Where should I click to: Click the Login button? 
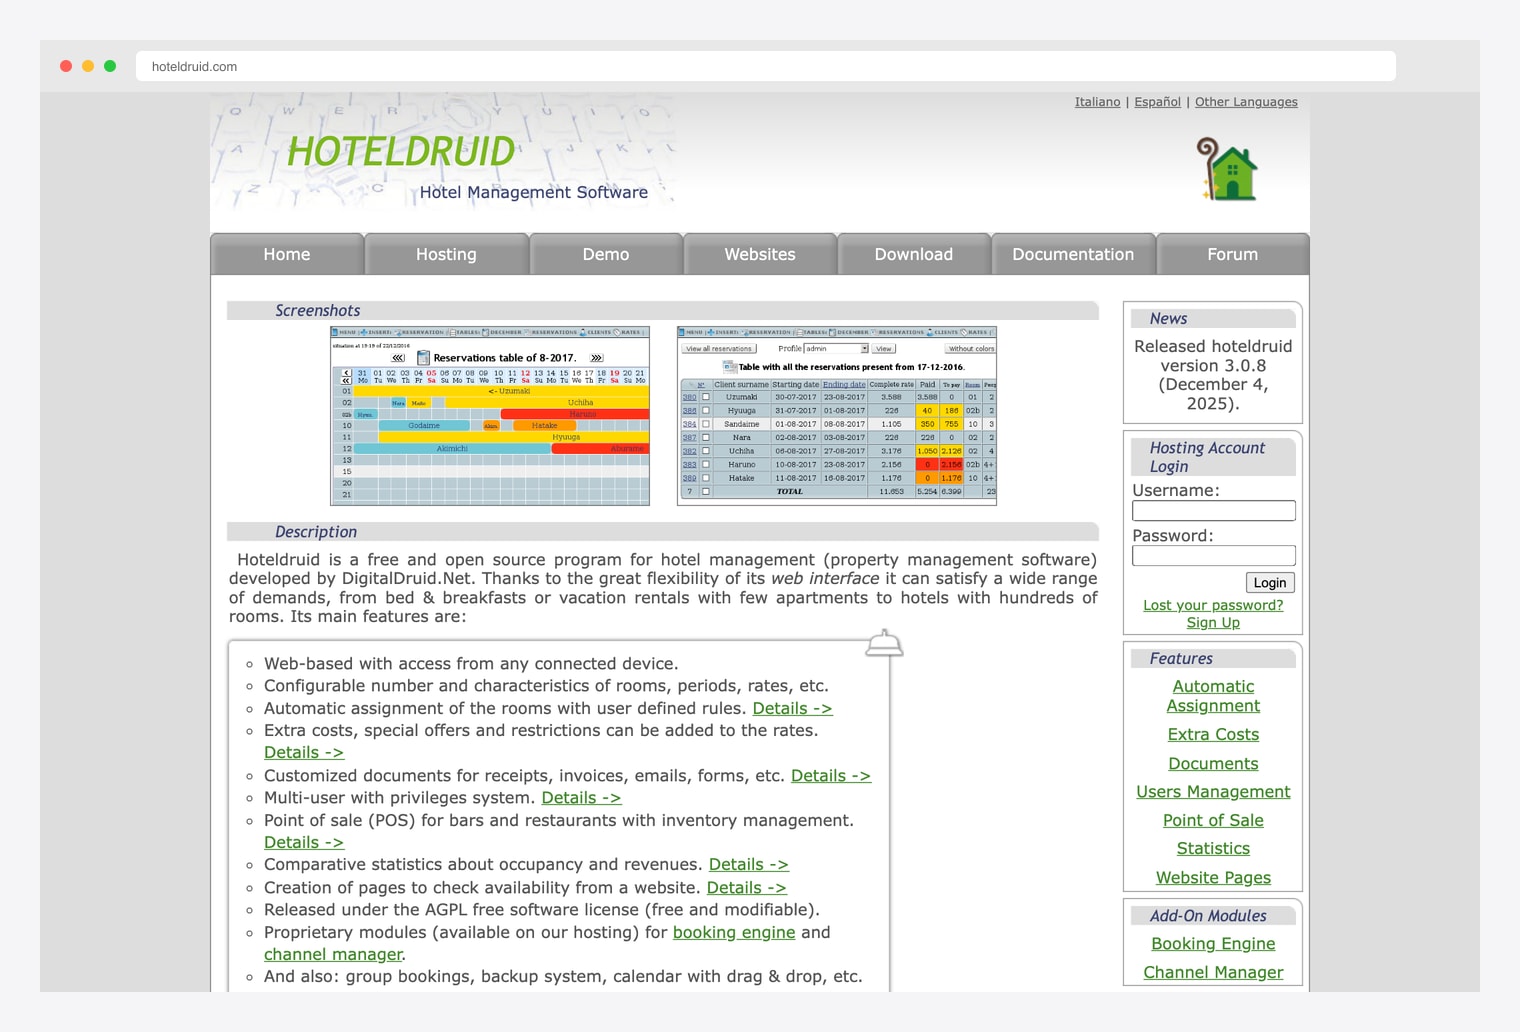(x=1270, y=583)
